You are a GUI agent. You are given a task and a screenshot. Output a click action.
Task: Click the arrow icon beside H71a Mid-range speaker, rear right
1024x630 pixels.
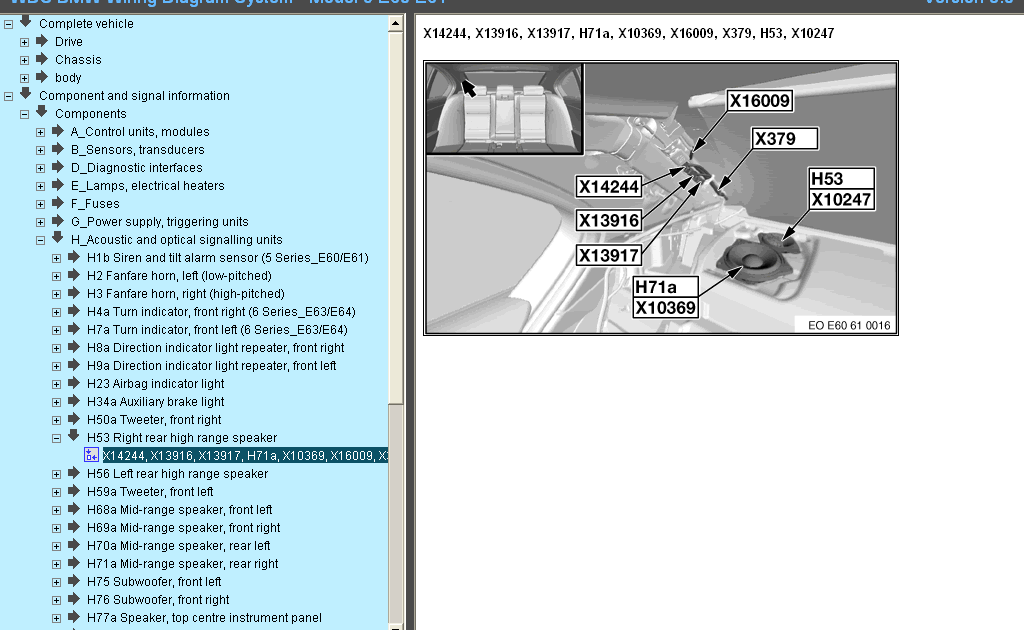pyautogui.click(x=74, y=563)
